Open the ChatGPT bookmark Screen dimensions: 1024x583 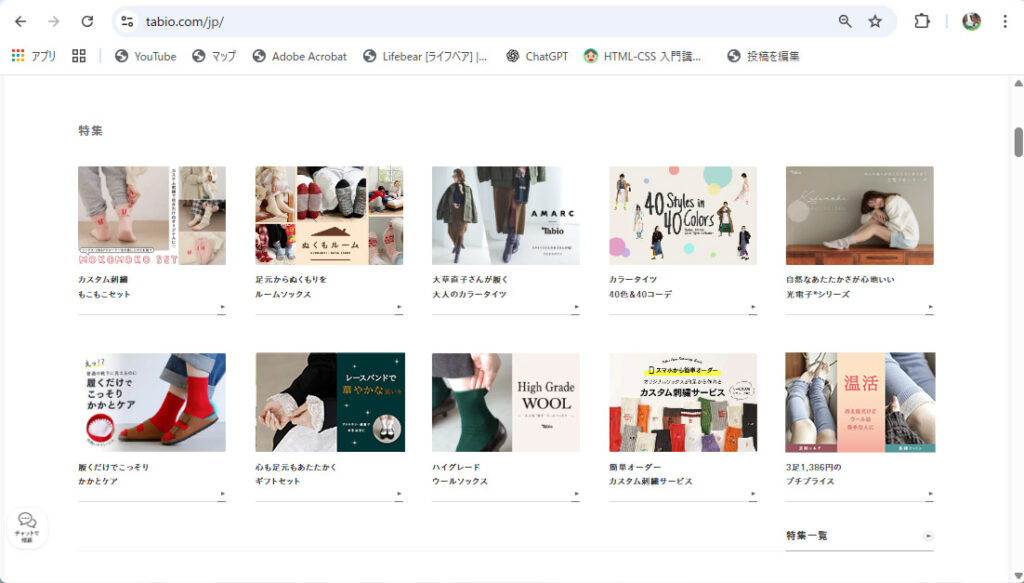pos(537,56)
